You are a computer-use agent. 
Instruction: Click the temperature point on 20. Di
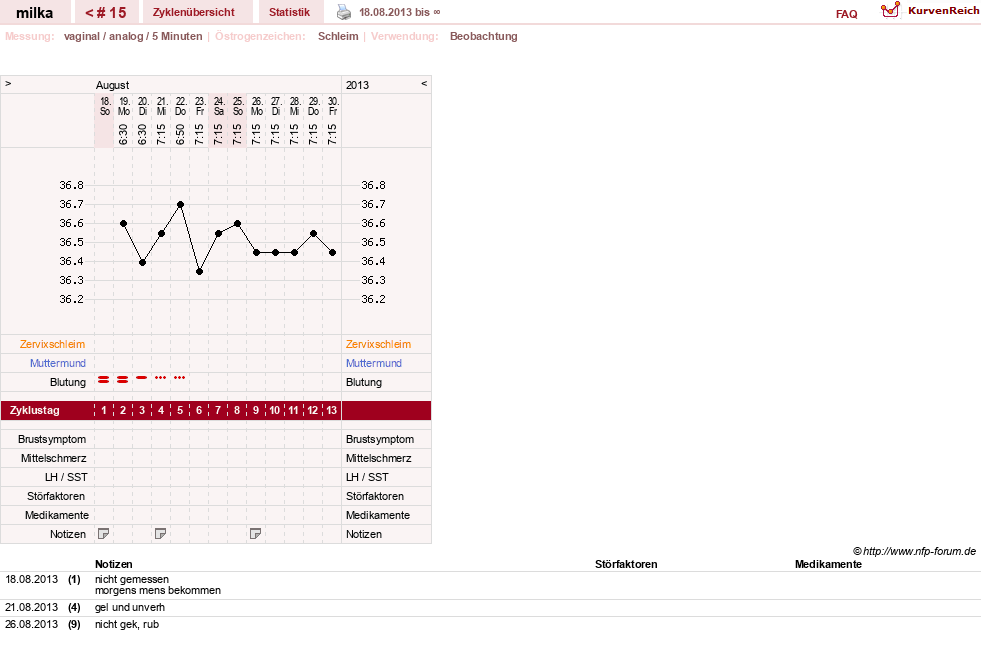(142, 262)
